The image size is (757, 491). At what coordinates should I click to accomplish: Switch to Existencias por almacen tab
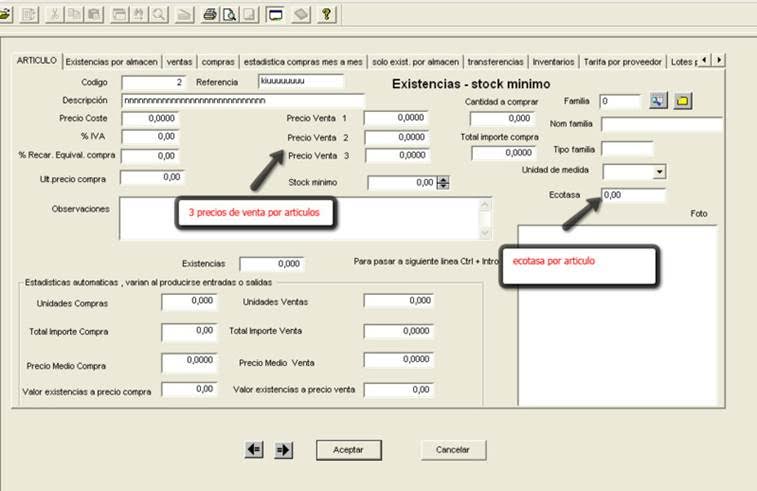pyautogui.click(x=113, y=62)
